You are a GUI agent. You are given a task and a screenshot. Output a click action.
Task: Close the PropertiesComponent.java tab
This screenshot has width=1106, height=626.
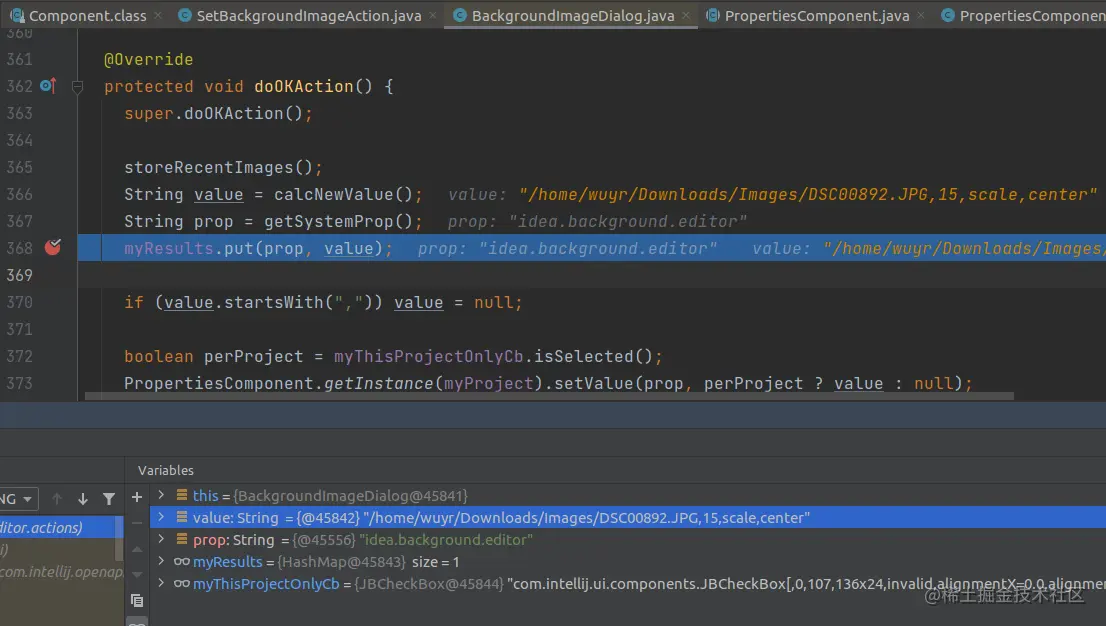[920, 15]
